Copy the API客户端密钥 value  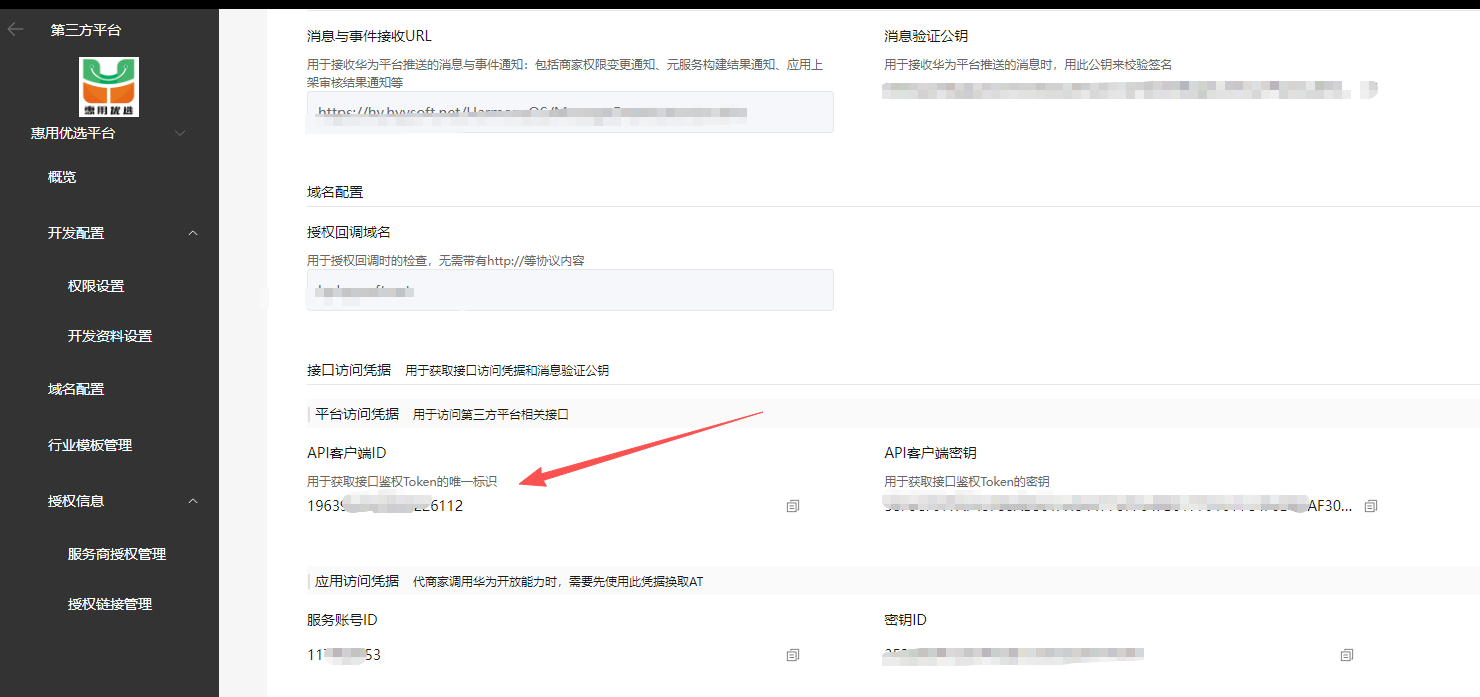coord(1371,506)
